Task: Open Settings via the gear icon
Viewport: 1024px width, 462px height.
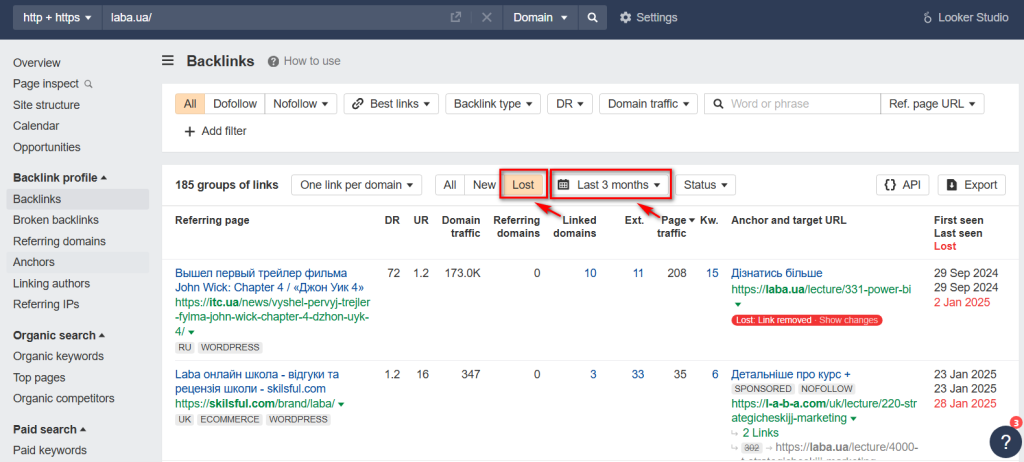Action: pyautogui.click(x=625, y=18)
